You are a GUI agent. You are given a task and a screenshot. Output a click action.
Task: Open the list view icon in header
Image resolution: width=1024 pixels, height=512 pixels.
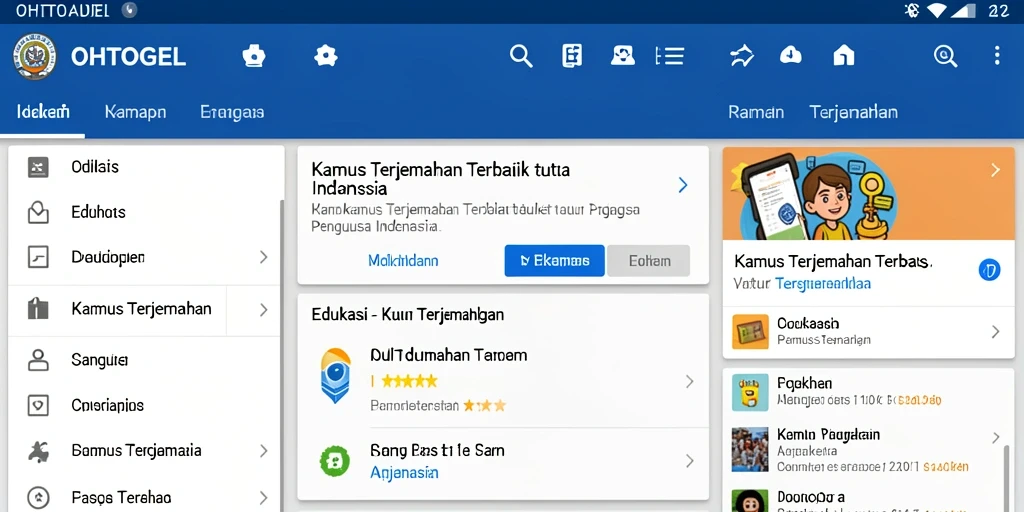669,56
